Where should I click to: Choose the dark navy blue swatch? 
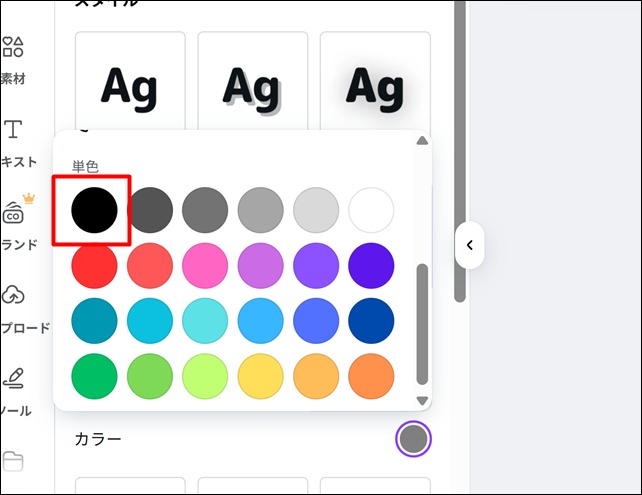[371, 320]
